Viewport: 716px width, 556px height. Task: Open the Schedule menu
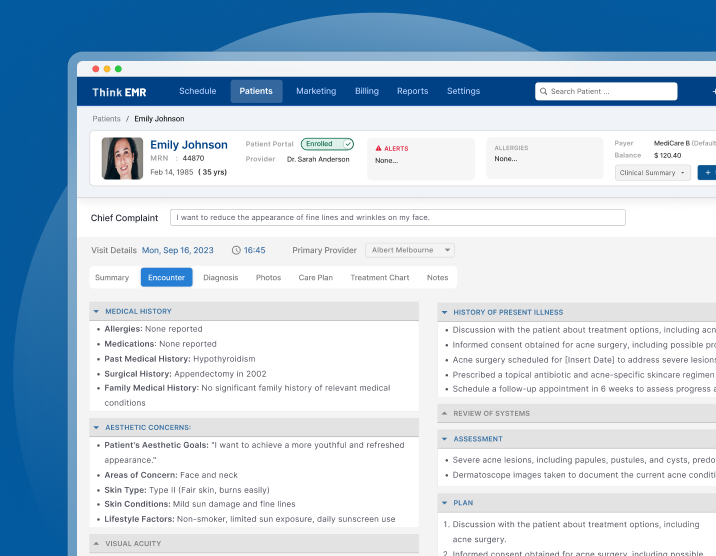[197, 91]
